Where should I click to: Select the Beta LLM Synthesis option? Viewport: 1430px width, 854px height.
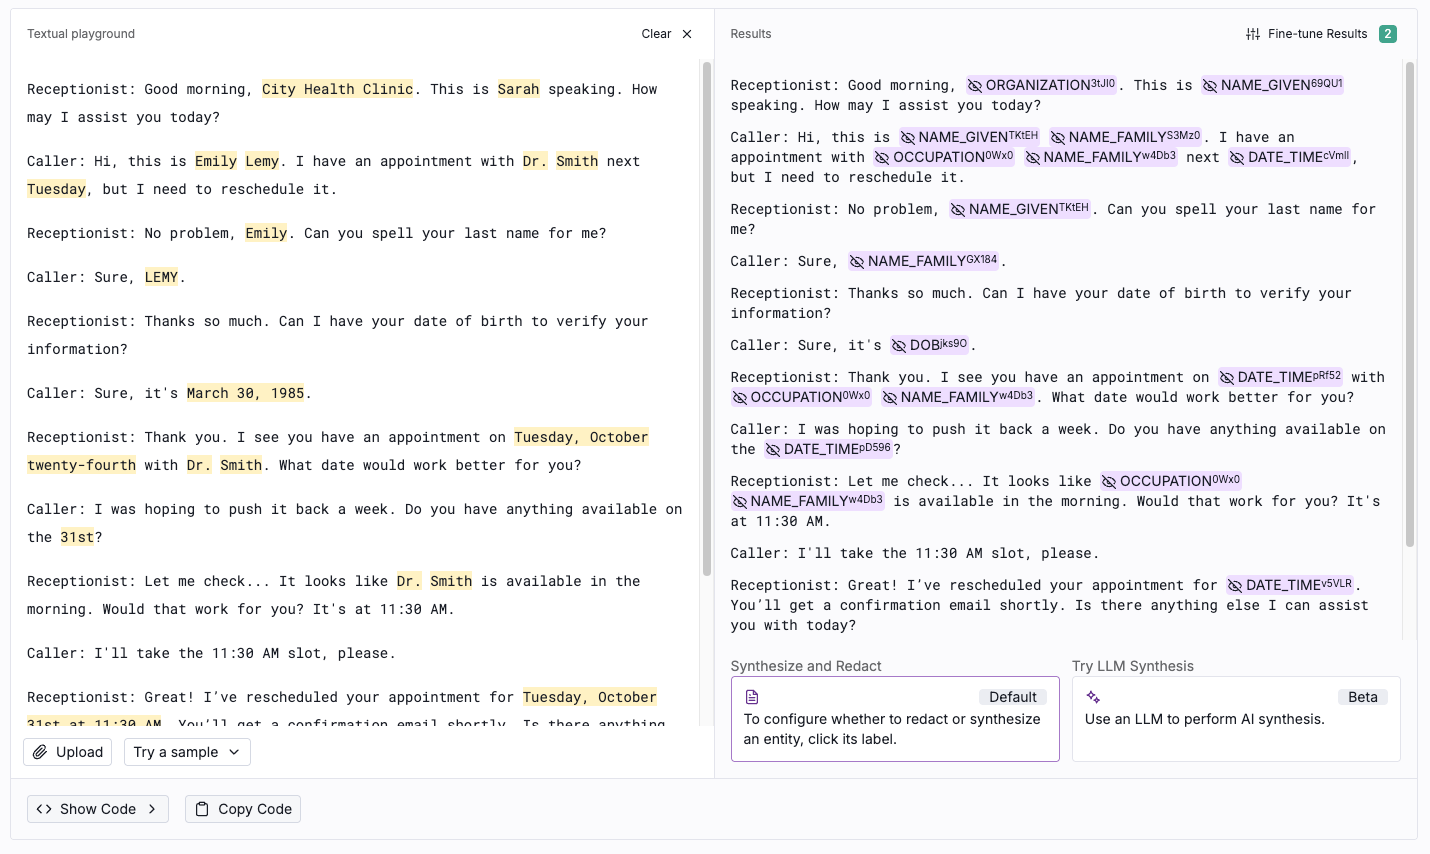1236,719
